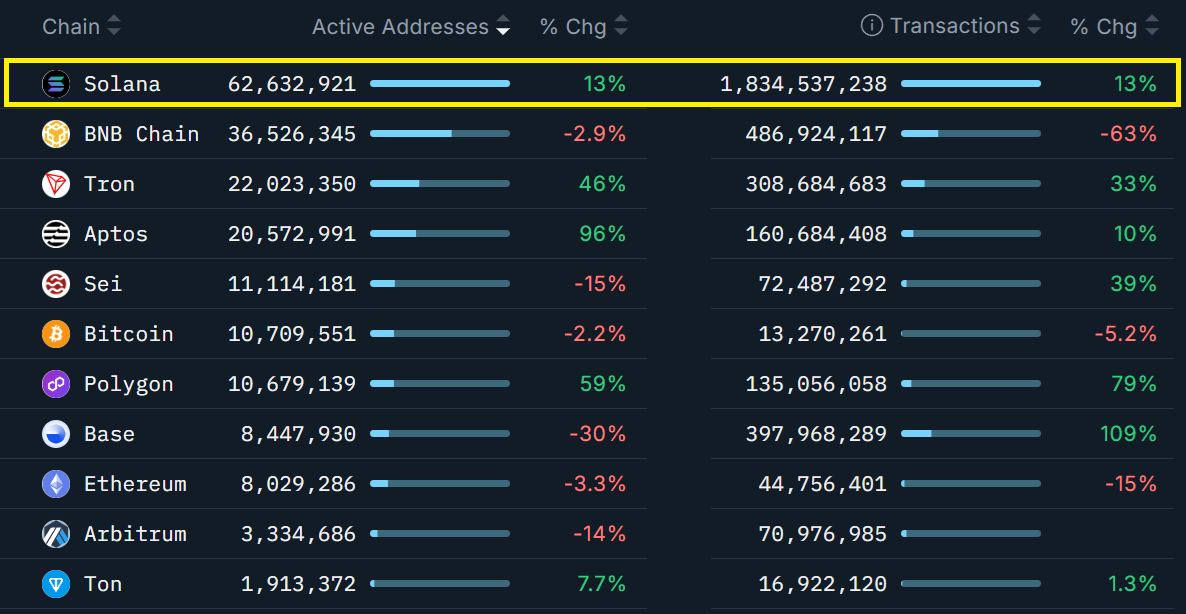Click Solana's Active Addresses bar chart

440,84
